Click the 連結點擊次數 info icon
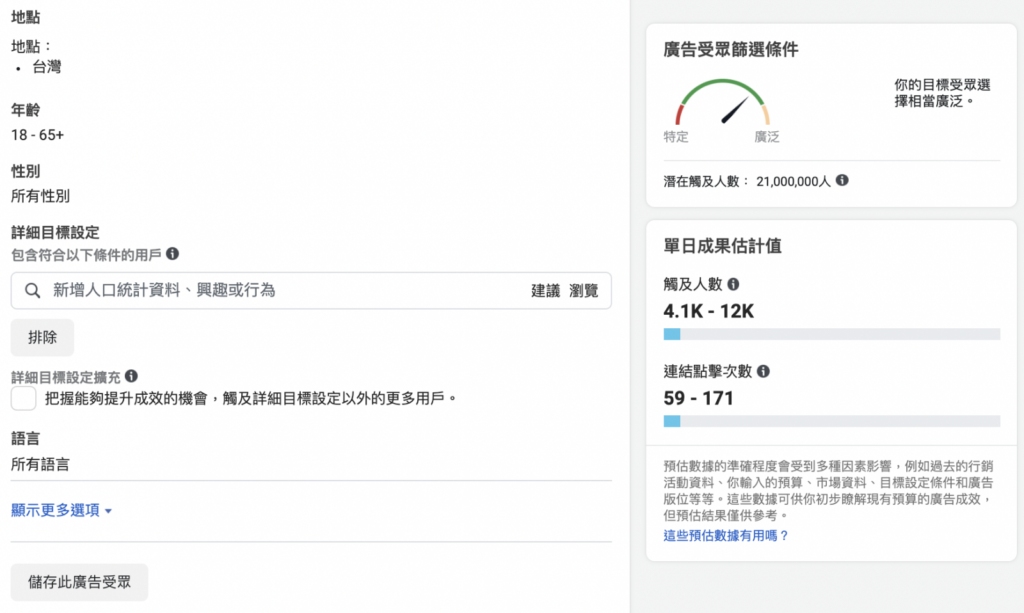Image resolution: width=1024 pixels, height=613 pixels. tap(765, 373)
